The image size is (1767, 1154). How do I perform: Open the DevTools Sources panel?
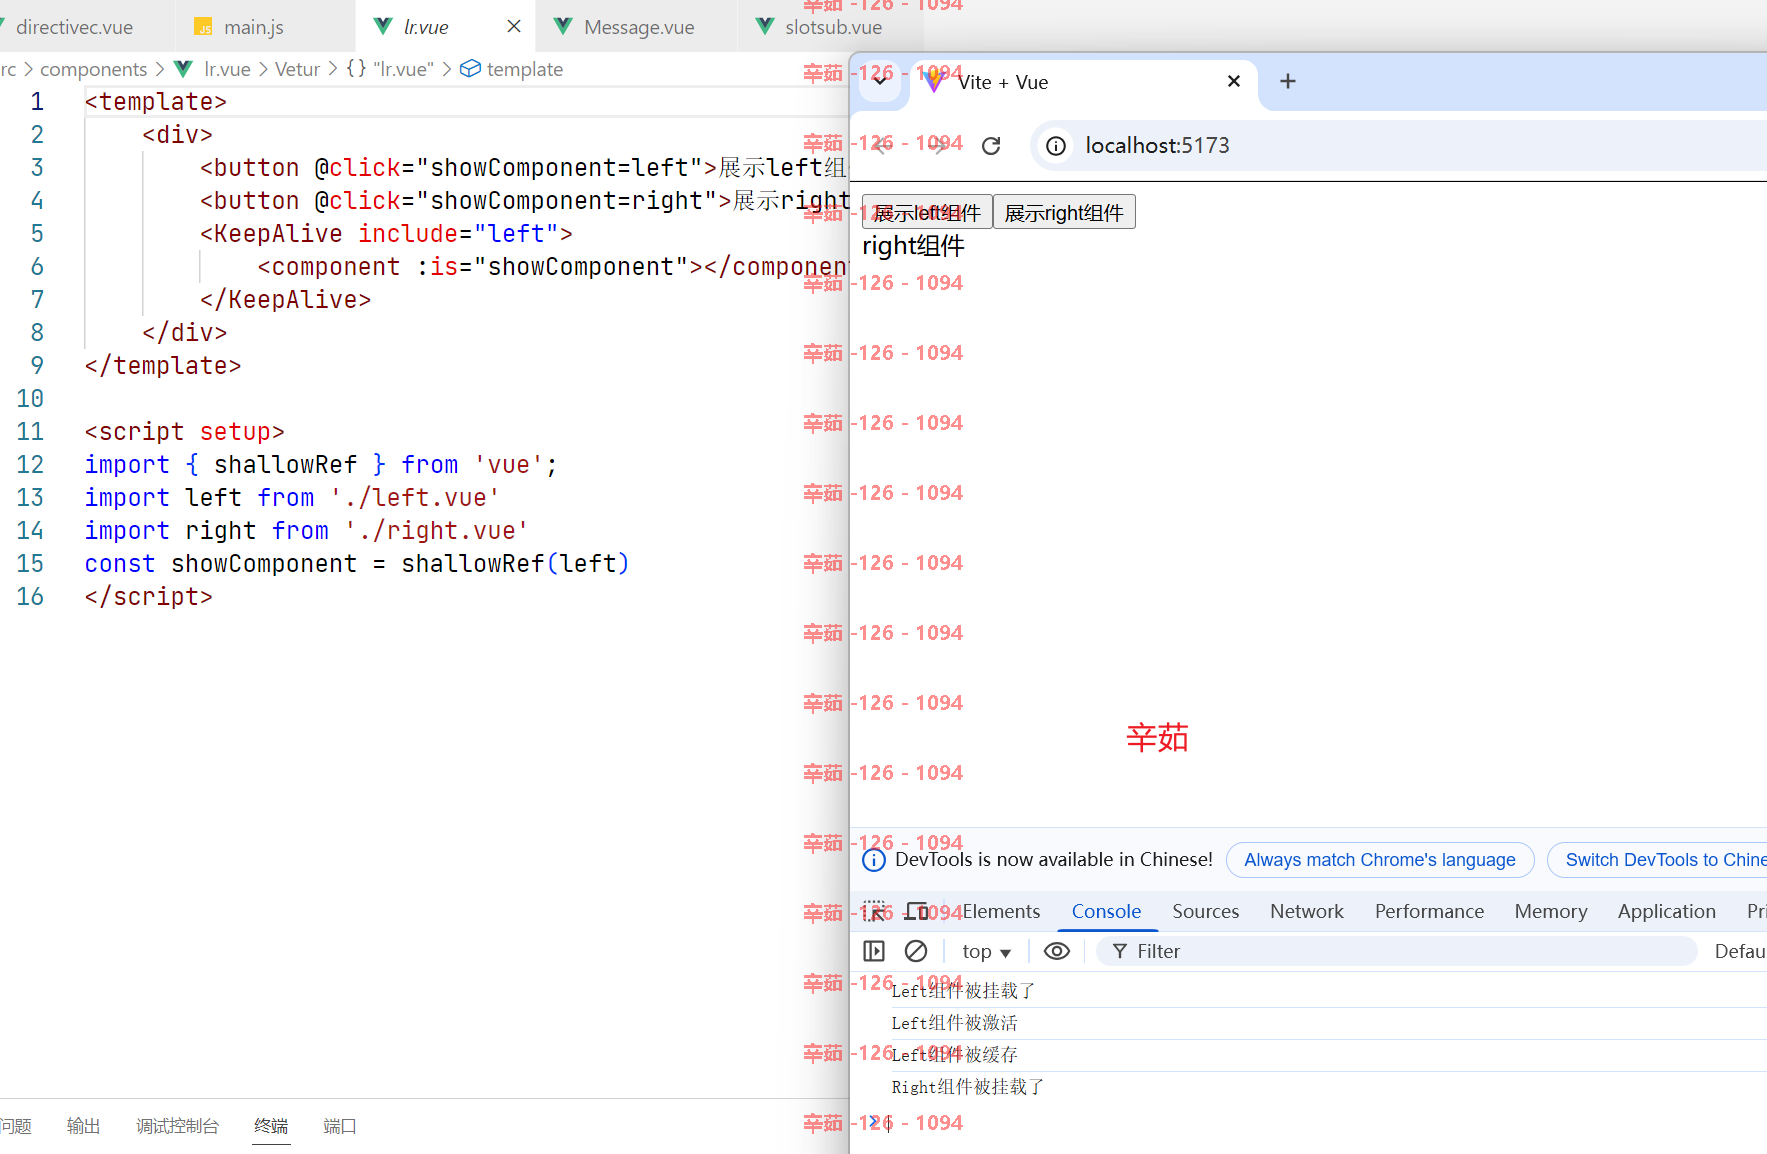[1205, 911]
